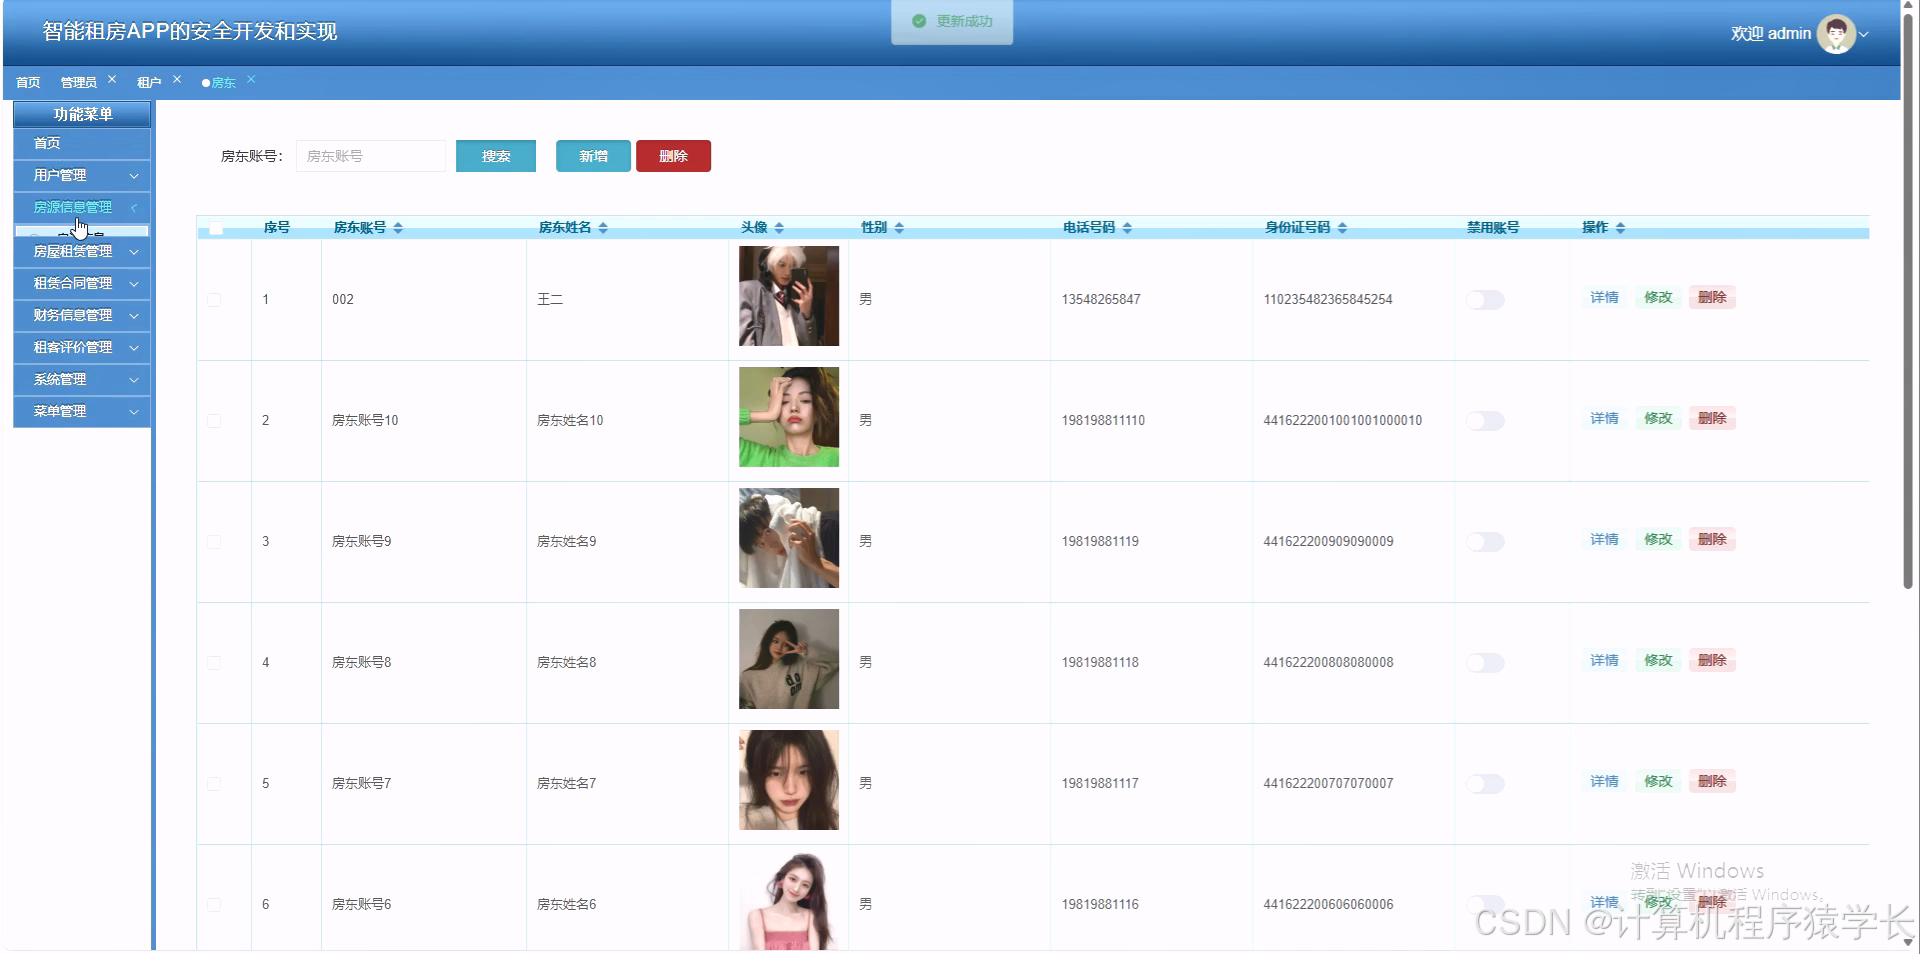The height and width of the screenshot is (954, 1920).
Task: Open 详情 for account 002
Action: (1604, 297)
